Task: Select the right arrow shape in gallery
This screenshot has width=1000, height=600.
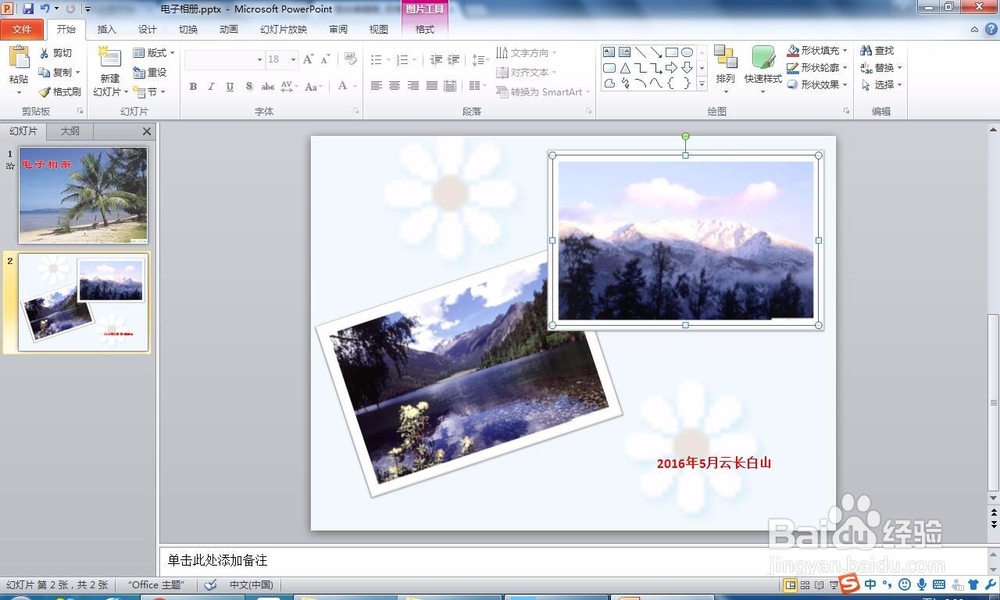Action: click(x=672, y=68)
